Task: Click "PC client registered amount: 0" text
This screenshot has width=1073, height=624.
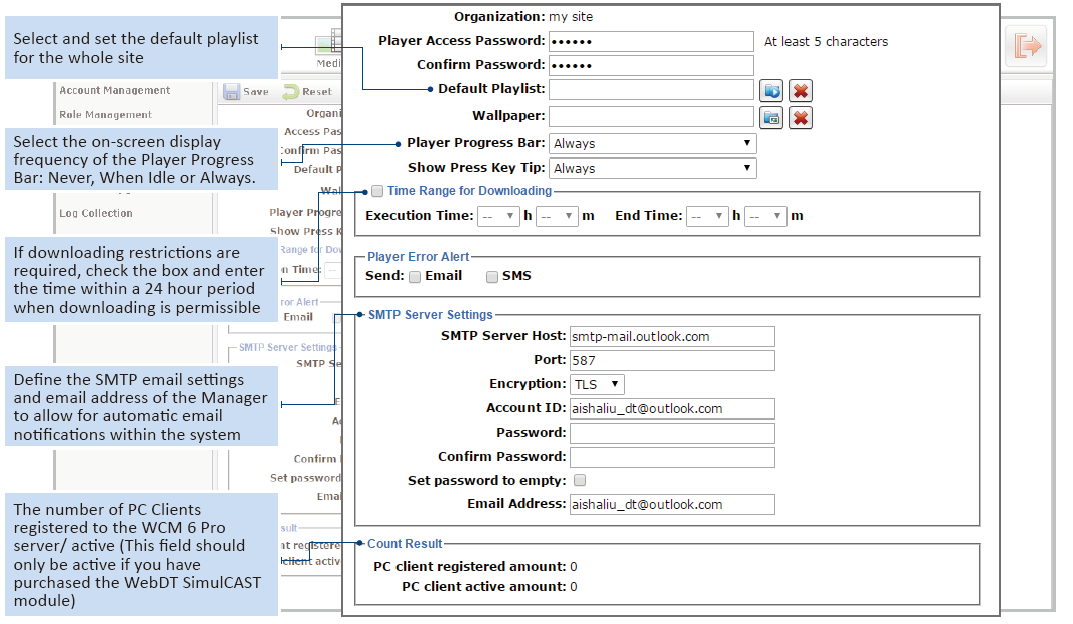Action: pyautogui.click(x=475, y=567)
